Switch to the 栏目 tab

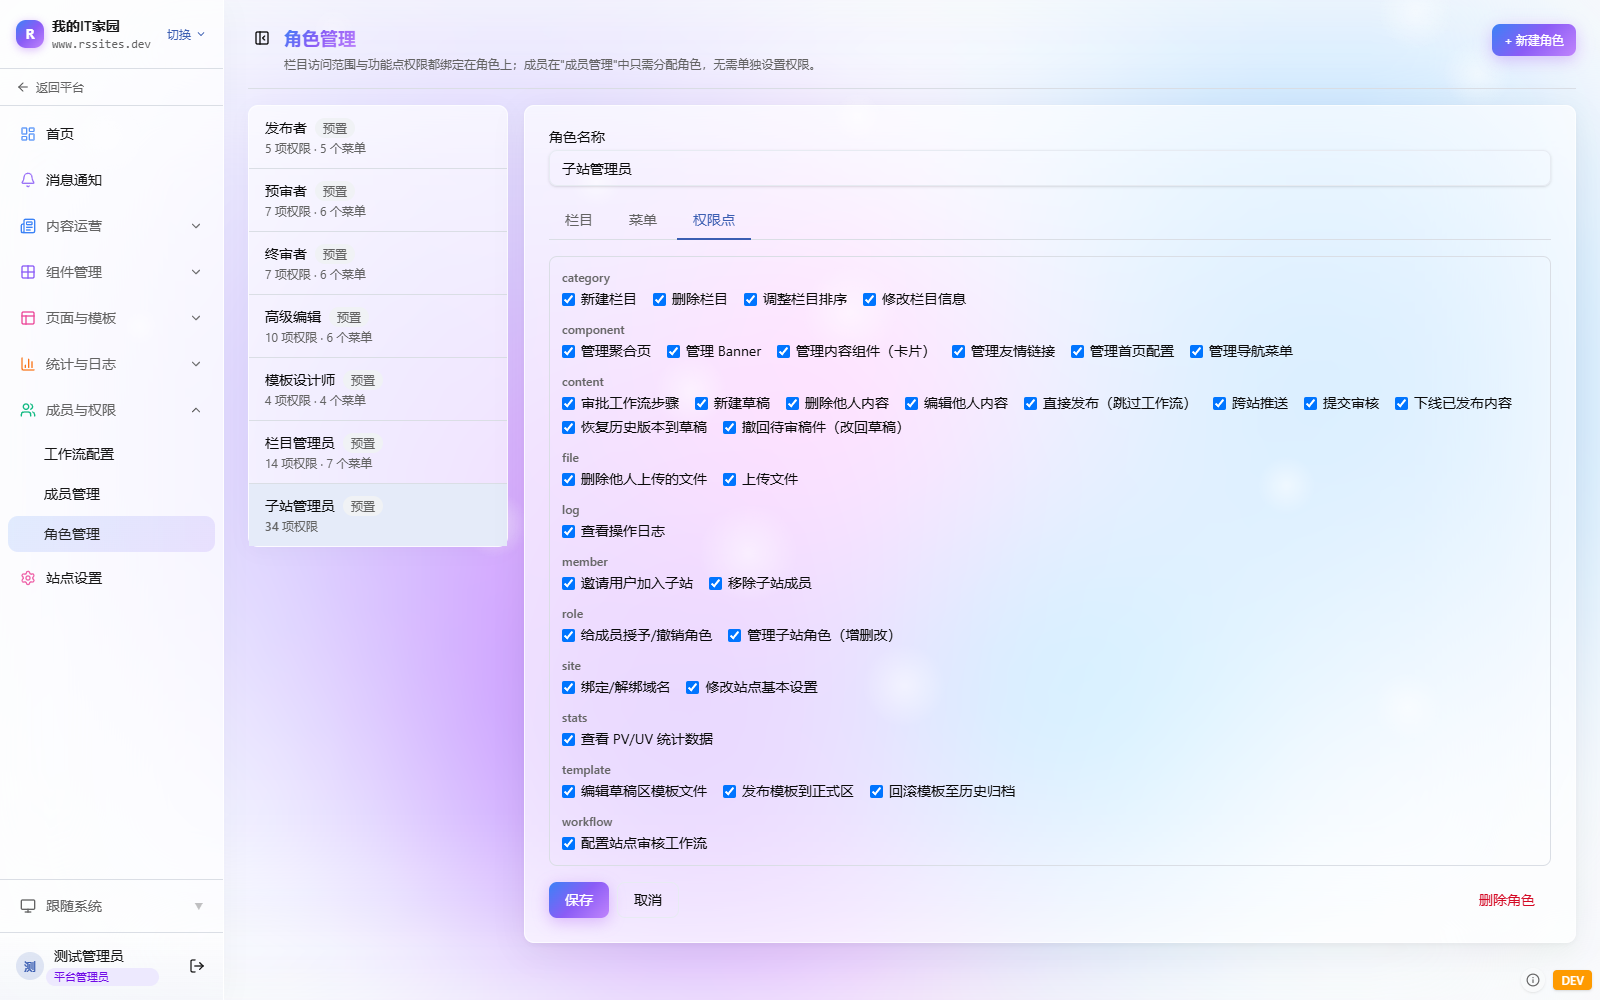pyautogui.click(x=578, y=220)
